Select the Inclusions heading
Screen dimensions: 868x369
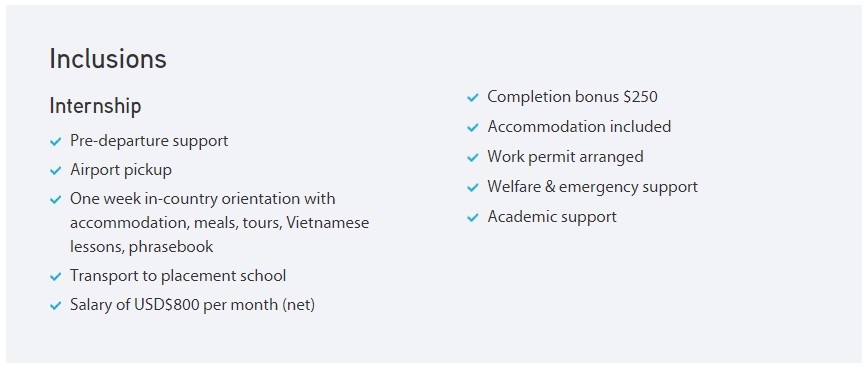[108, 59]
